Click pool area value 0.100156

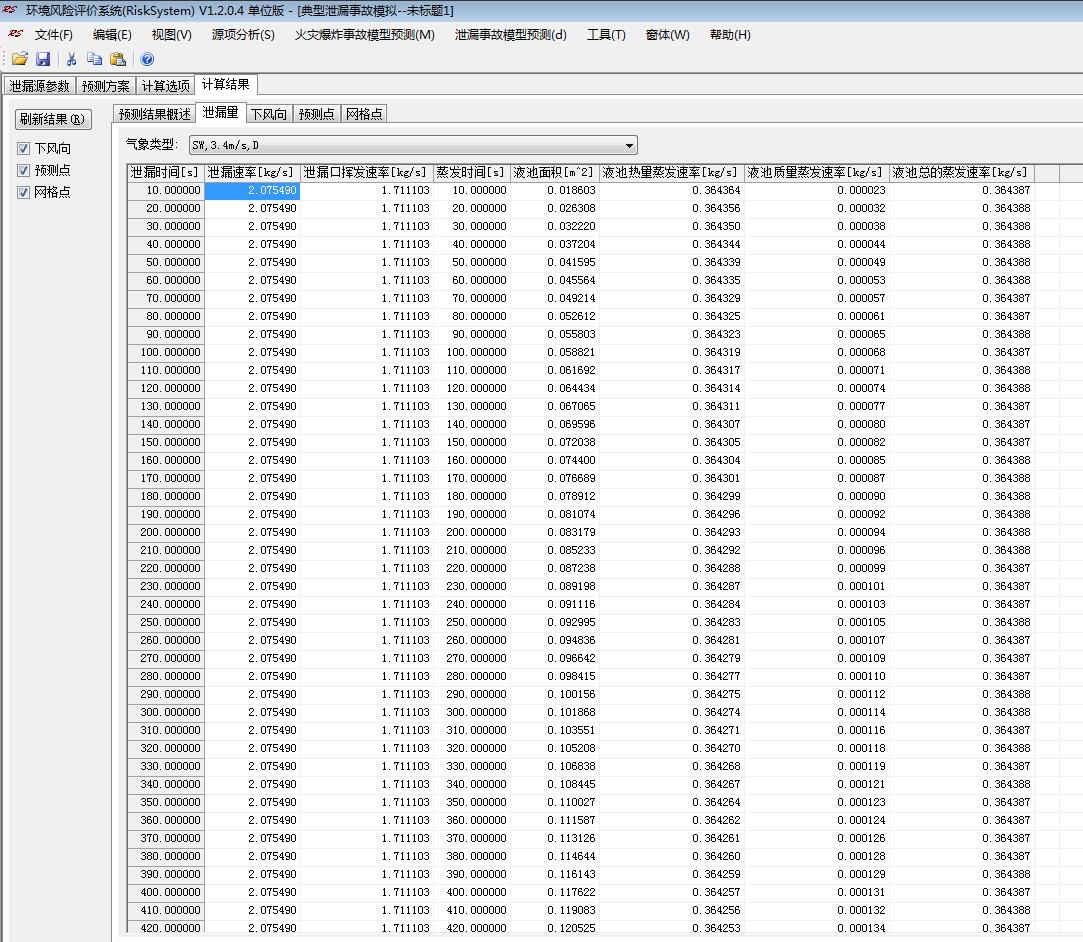point(554,694)
